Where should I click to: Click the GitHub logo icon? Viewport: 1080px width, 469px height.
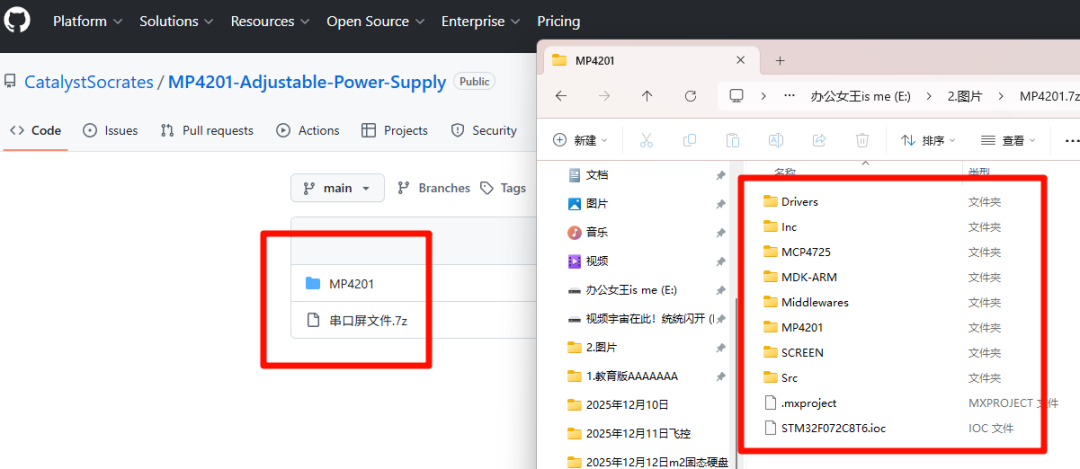(17, 21)
